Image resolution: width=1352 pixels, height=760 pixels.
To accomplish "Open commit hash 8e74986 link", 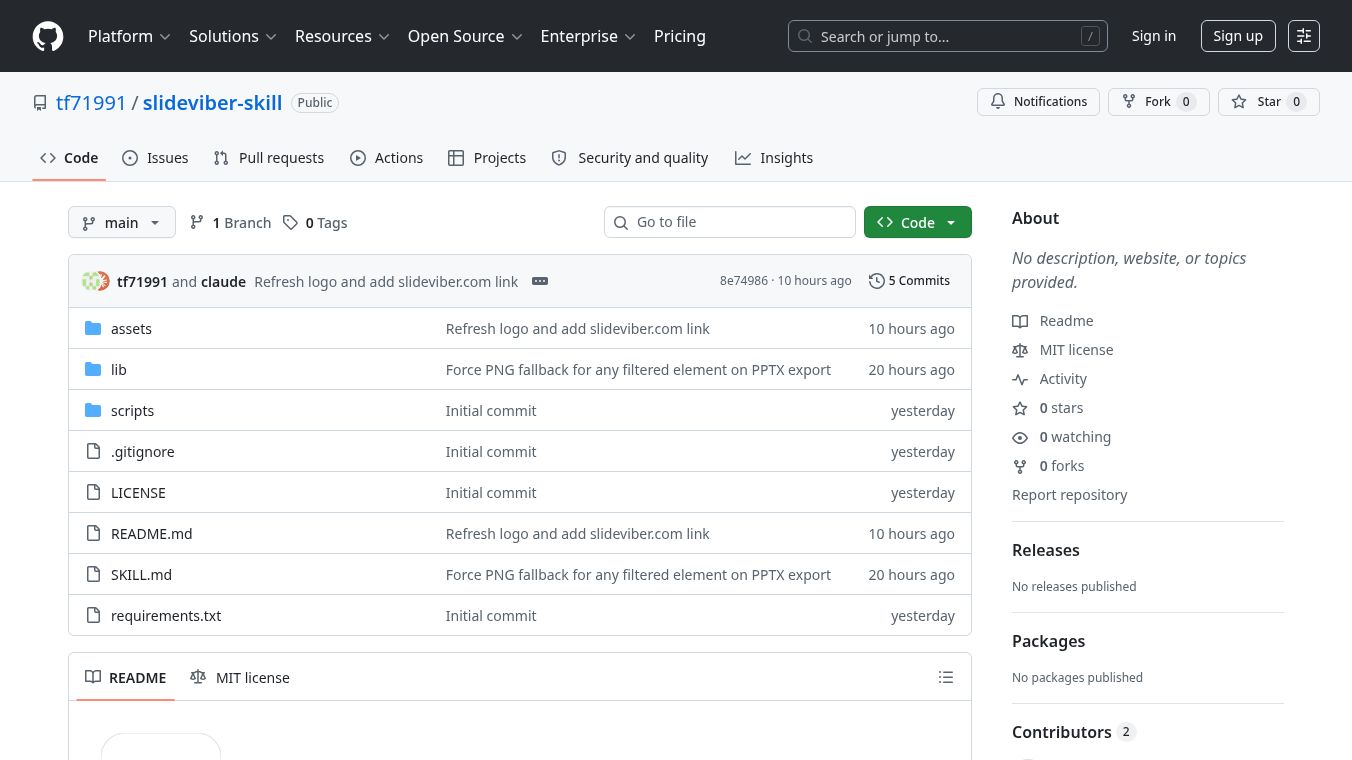I will [x=743, y=281].
